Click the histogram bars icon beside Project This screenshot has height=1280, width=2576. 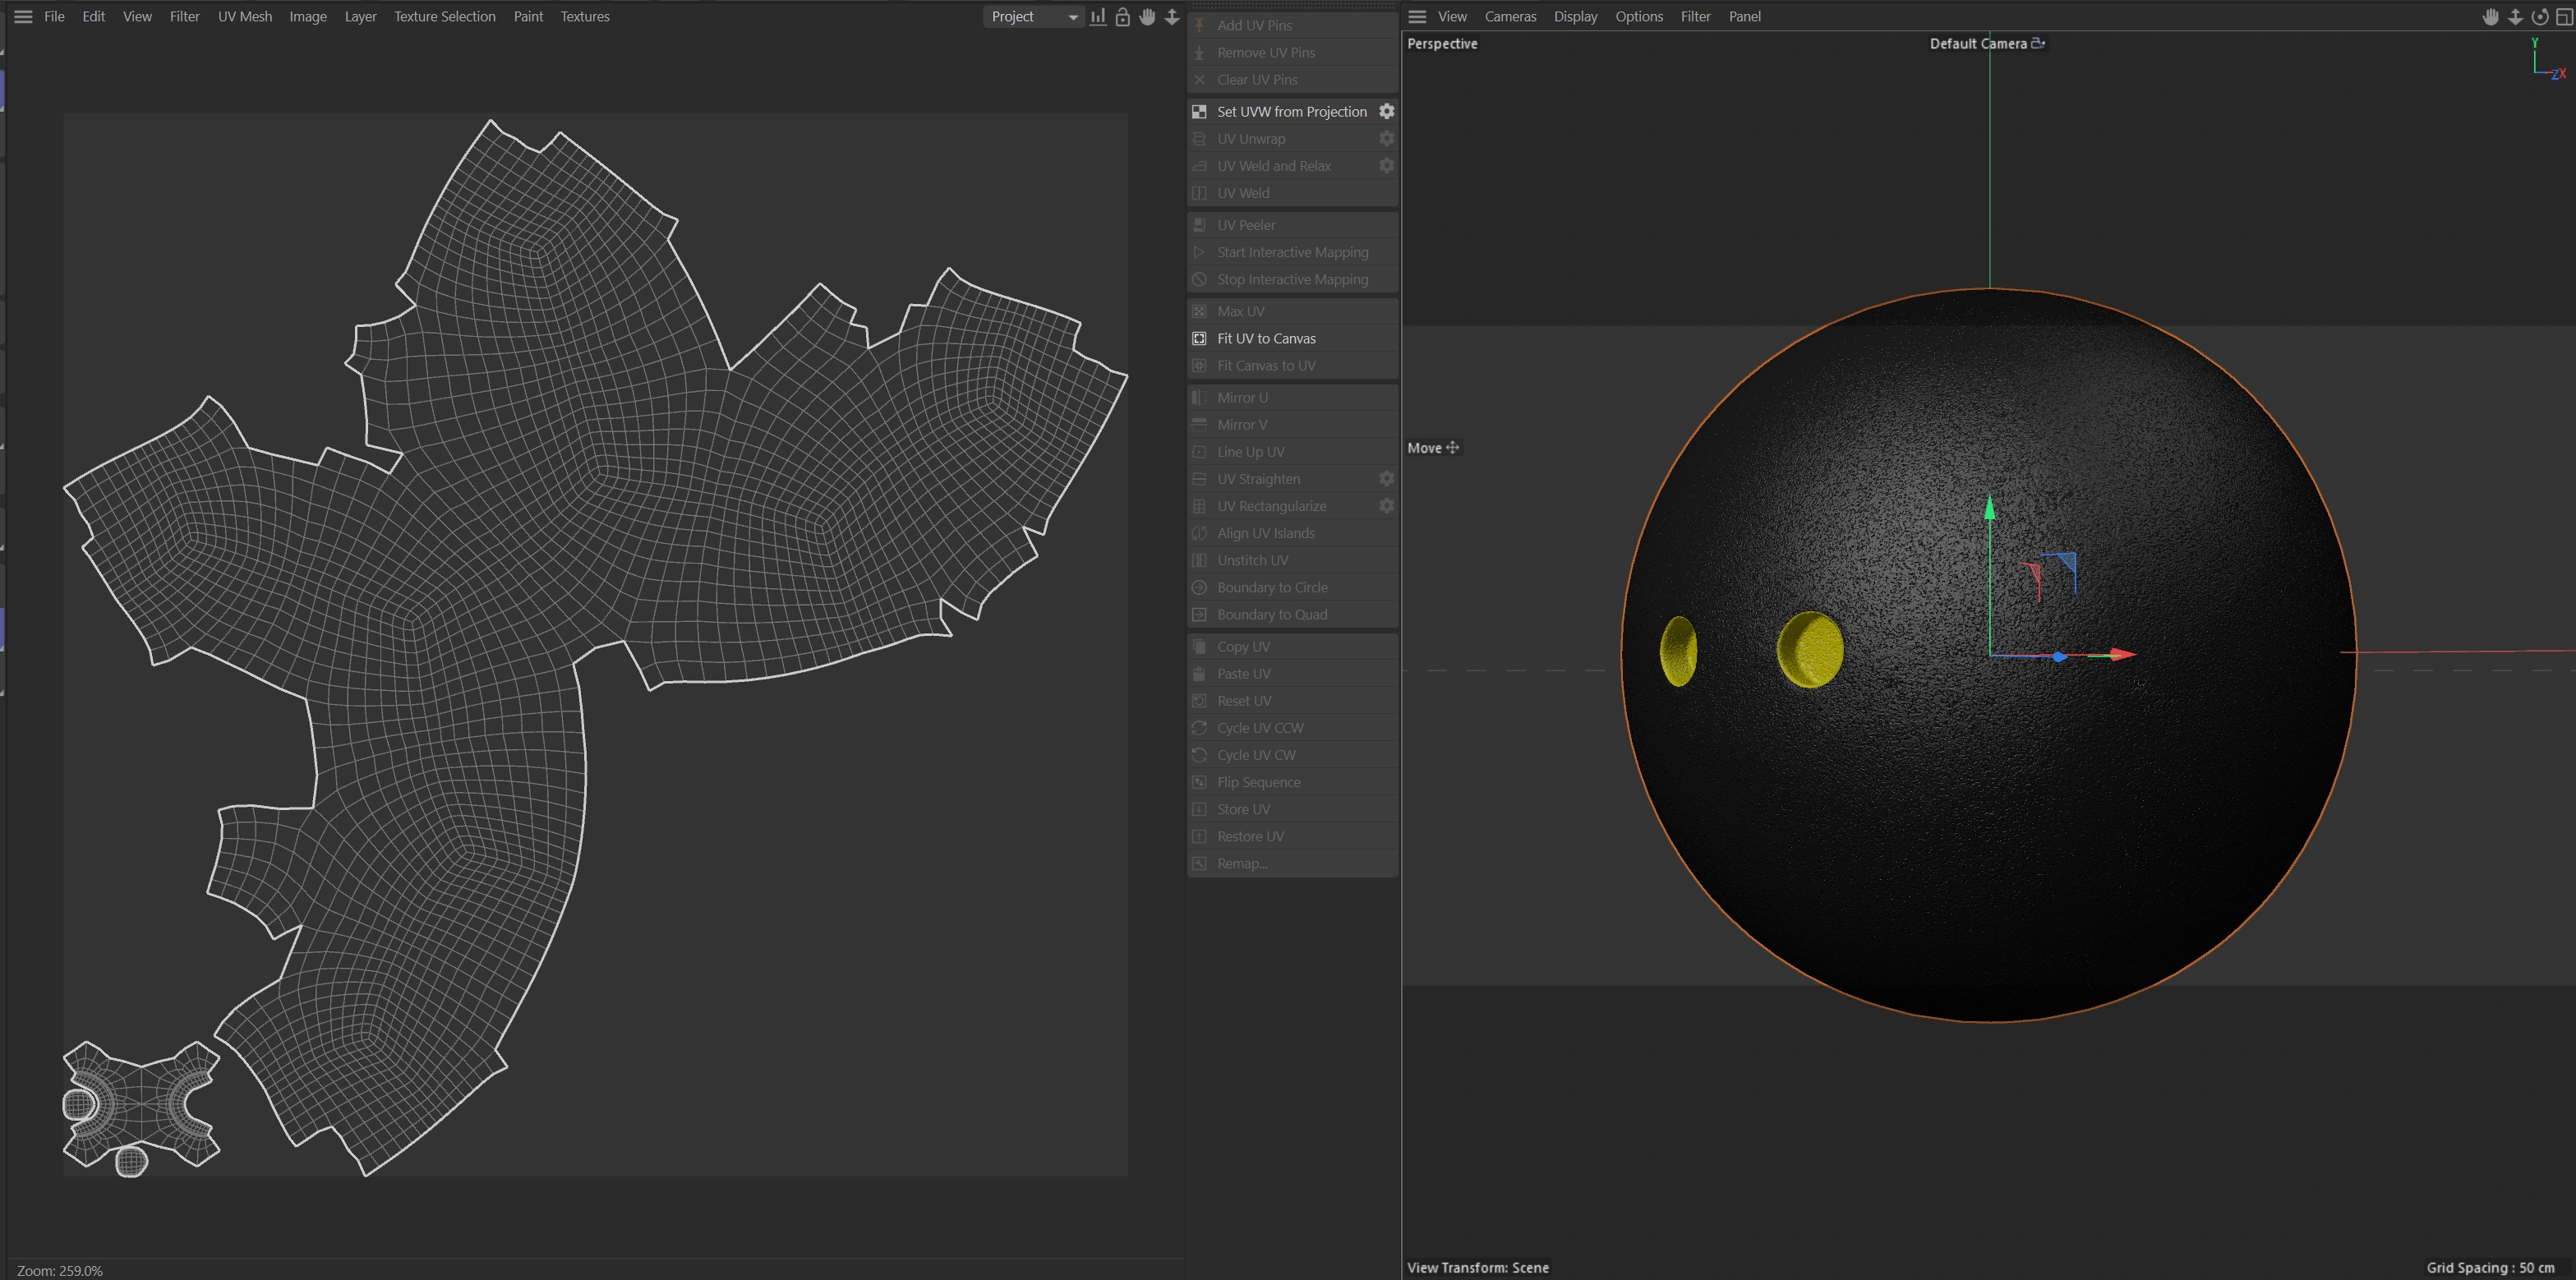point(1098,17)
